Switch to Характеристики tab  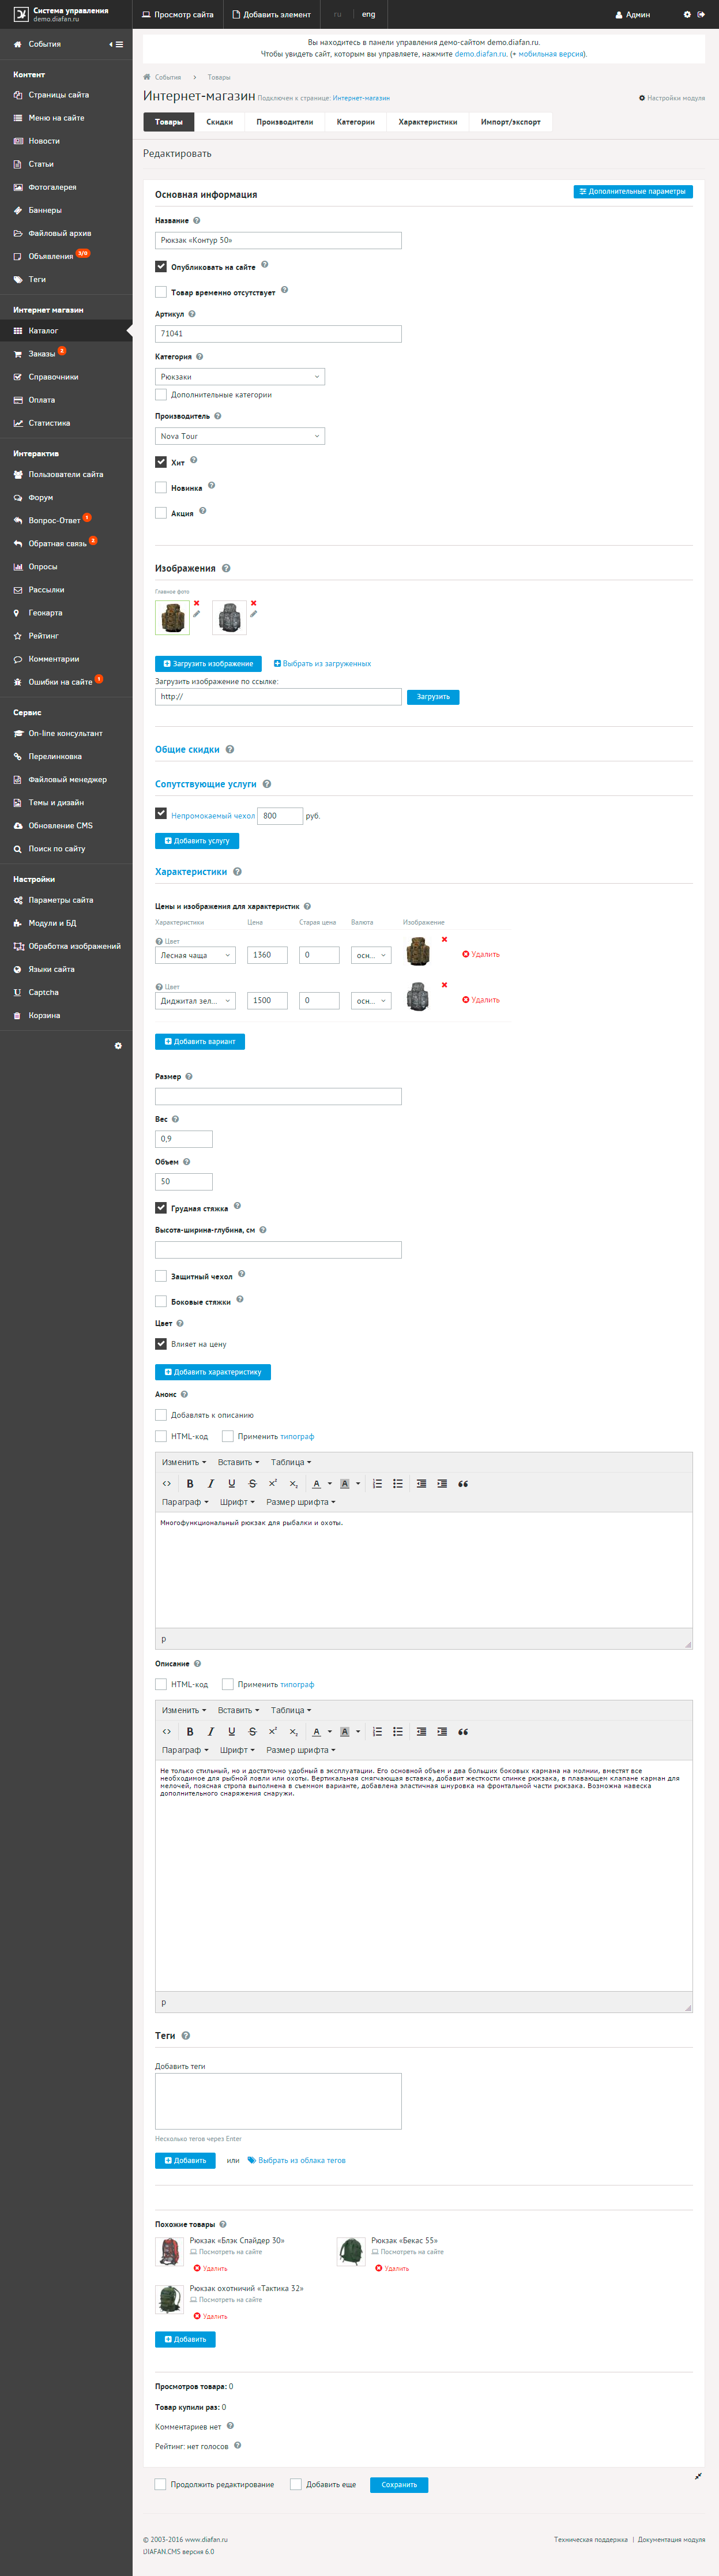428,122
